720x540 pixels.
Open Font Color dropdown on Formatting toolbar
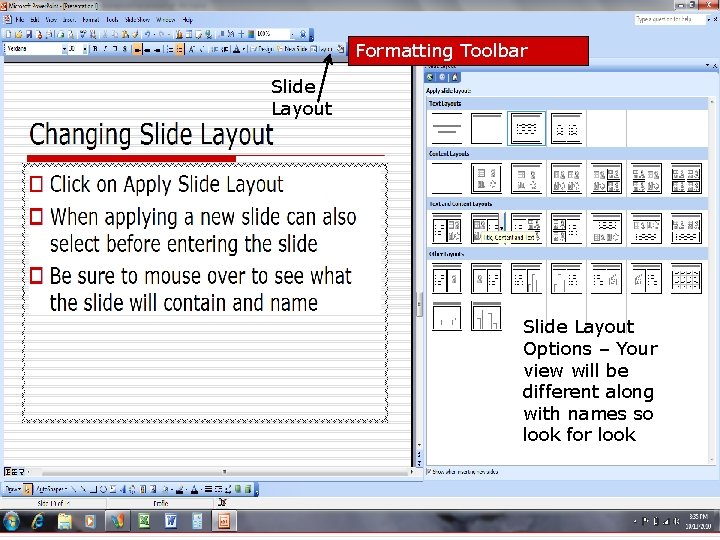click(244, 49)
